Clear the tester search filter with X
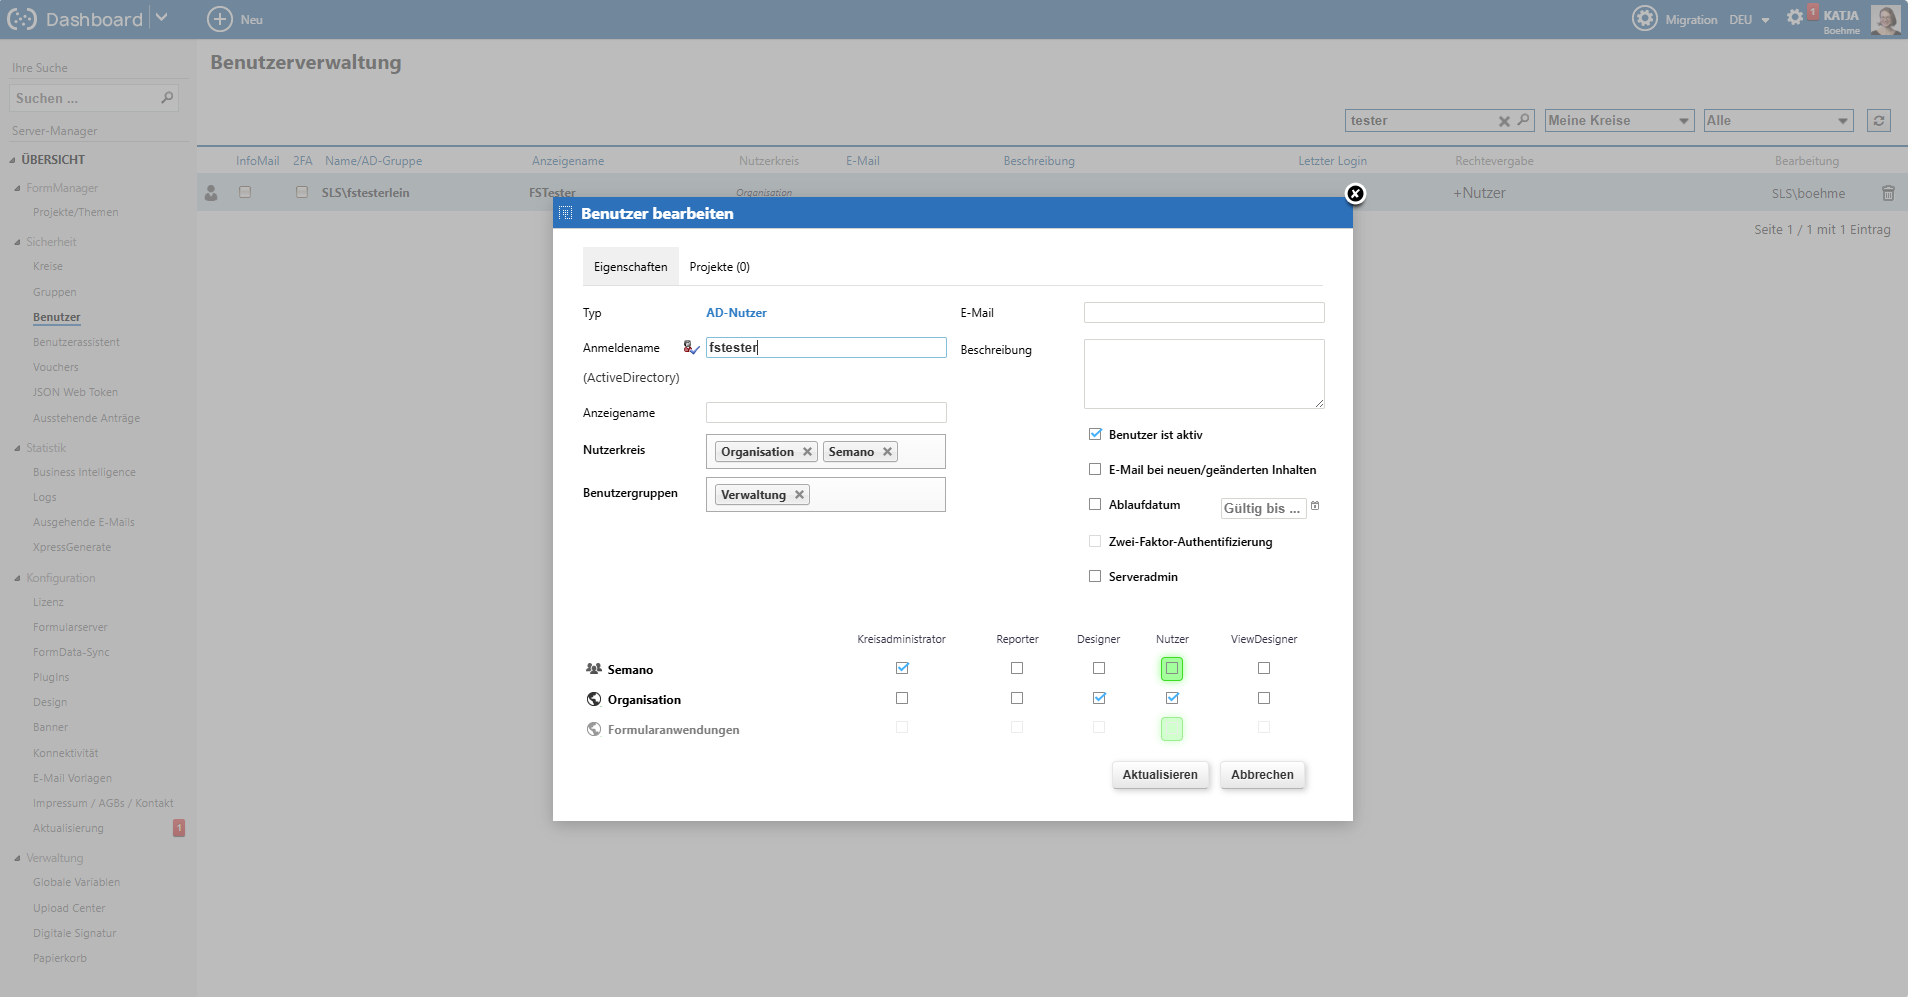Image resolution: width=1908 pixels, height=997 pixels. tap(1503, 121)
